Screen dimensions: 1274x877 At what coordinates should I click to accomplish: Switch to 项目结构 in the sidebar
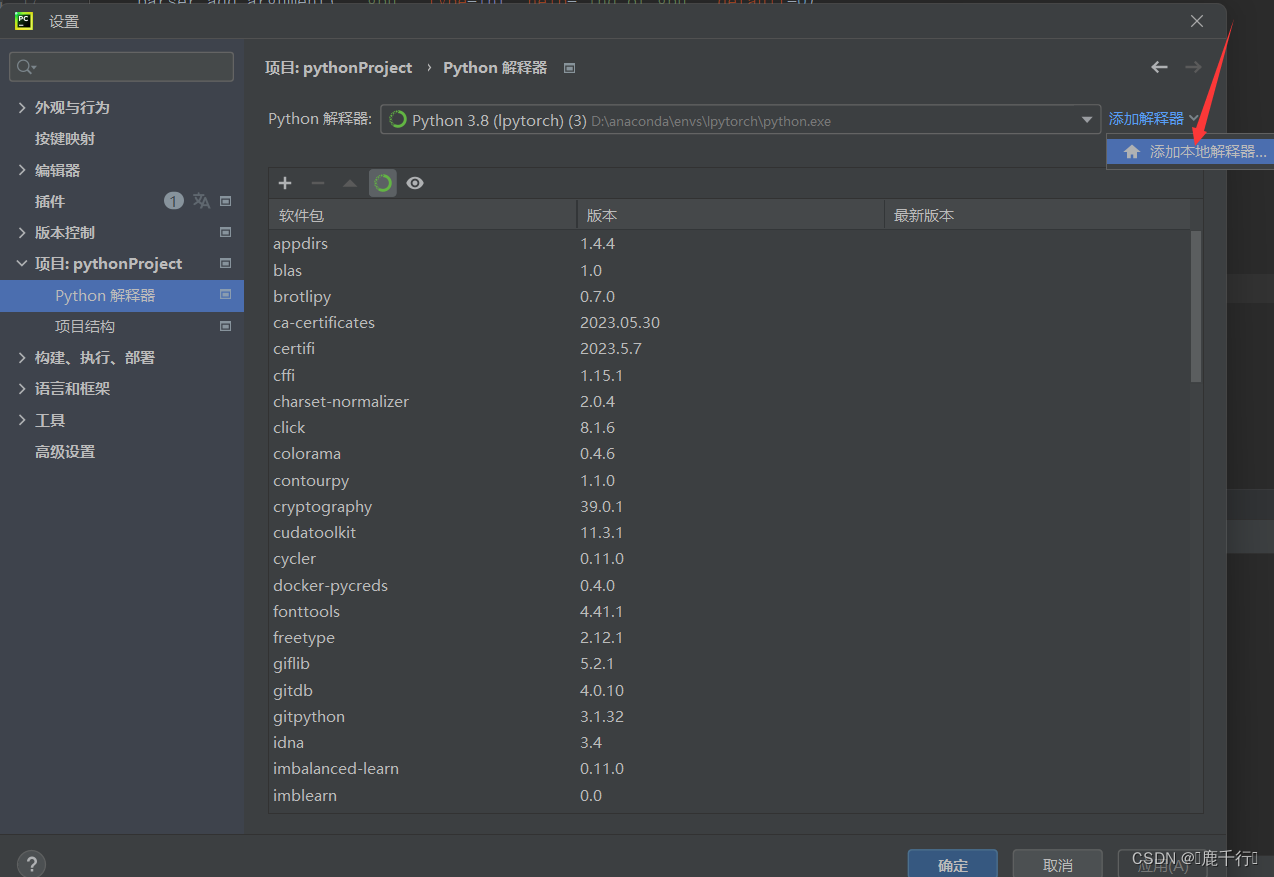[85, 326]
